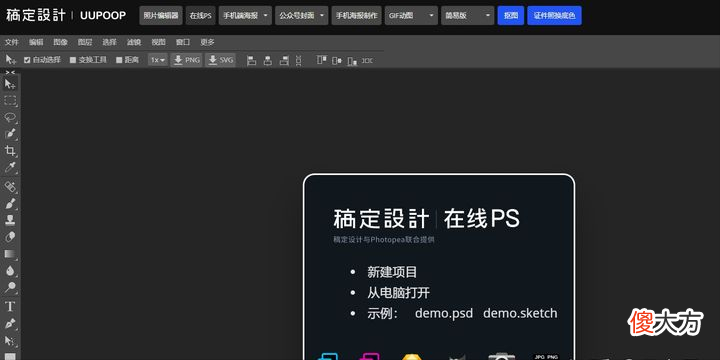Click 从电脑打开 in the welcome dialog
720x360 pixels.
pyautogui.click(x=398, y=292)
